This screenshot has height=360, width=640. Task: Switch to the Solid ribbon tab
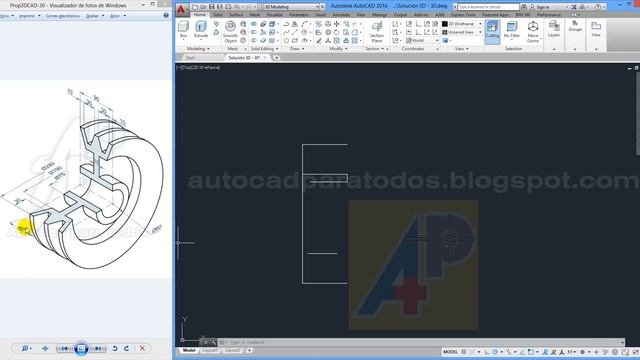click(x=218, y=15)
